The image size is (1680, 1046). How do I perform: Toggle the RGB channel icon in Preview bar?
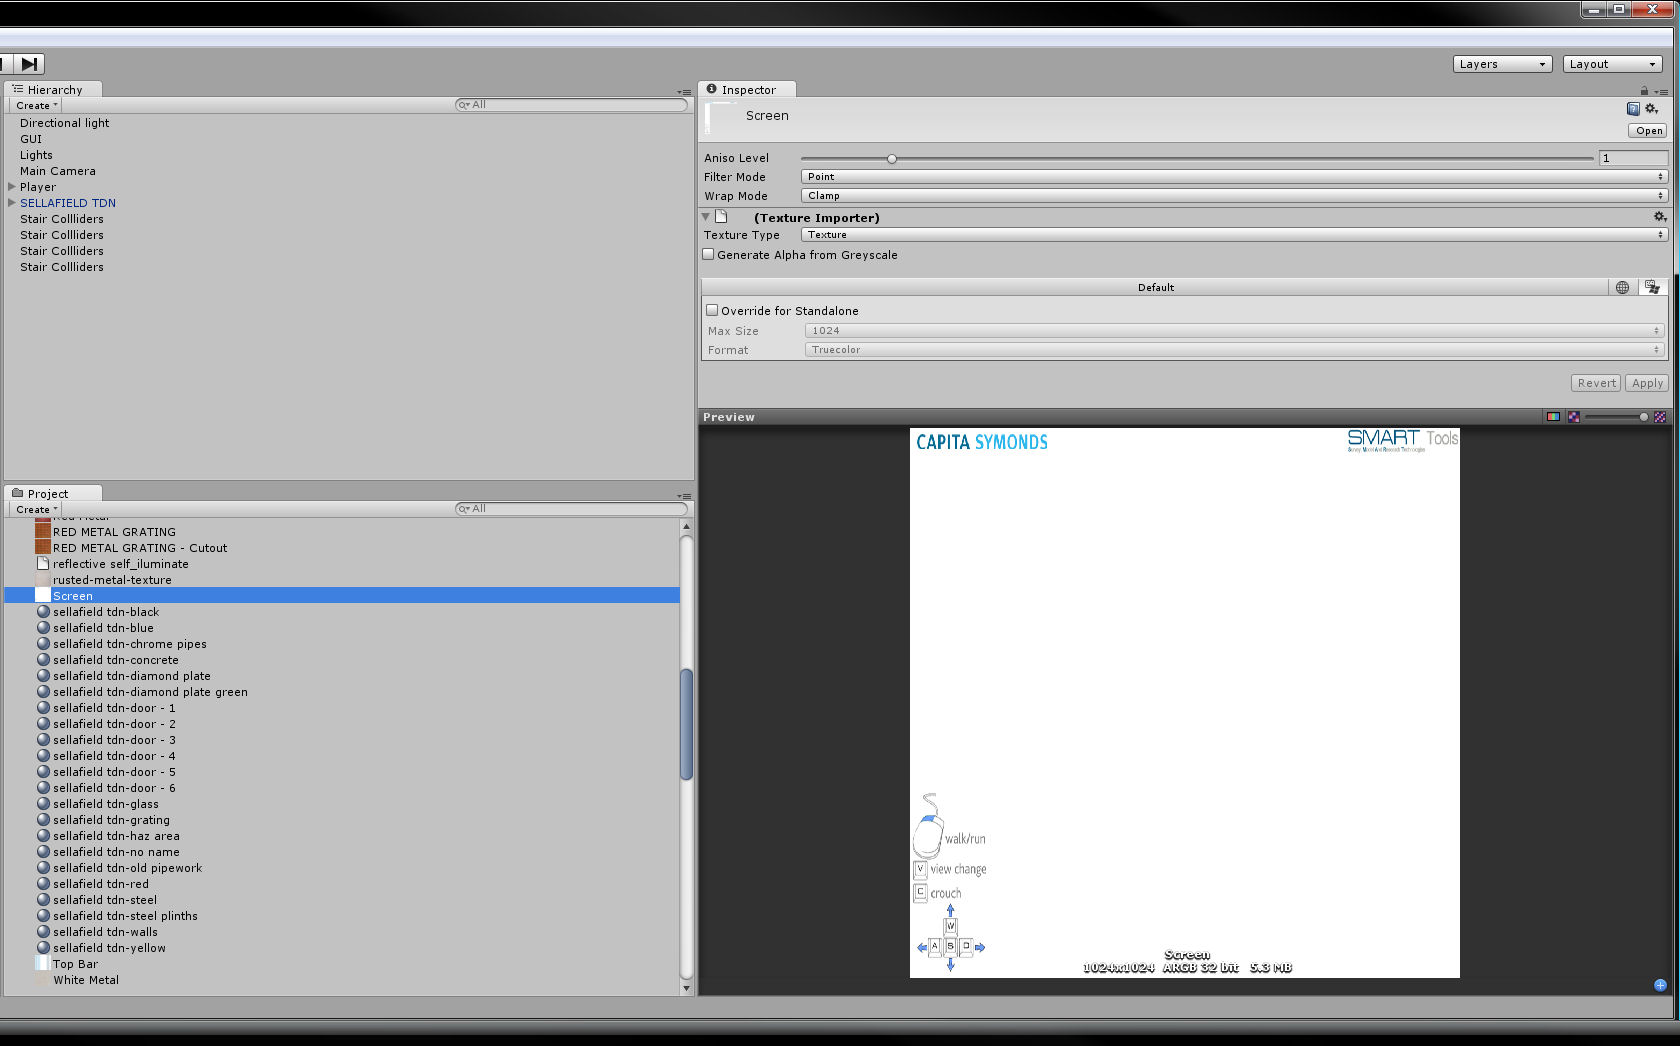[1553, 417]
